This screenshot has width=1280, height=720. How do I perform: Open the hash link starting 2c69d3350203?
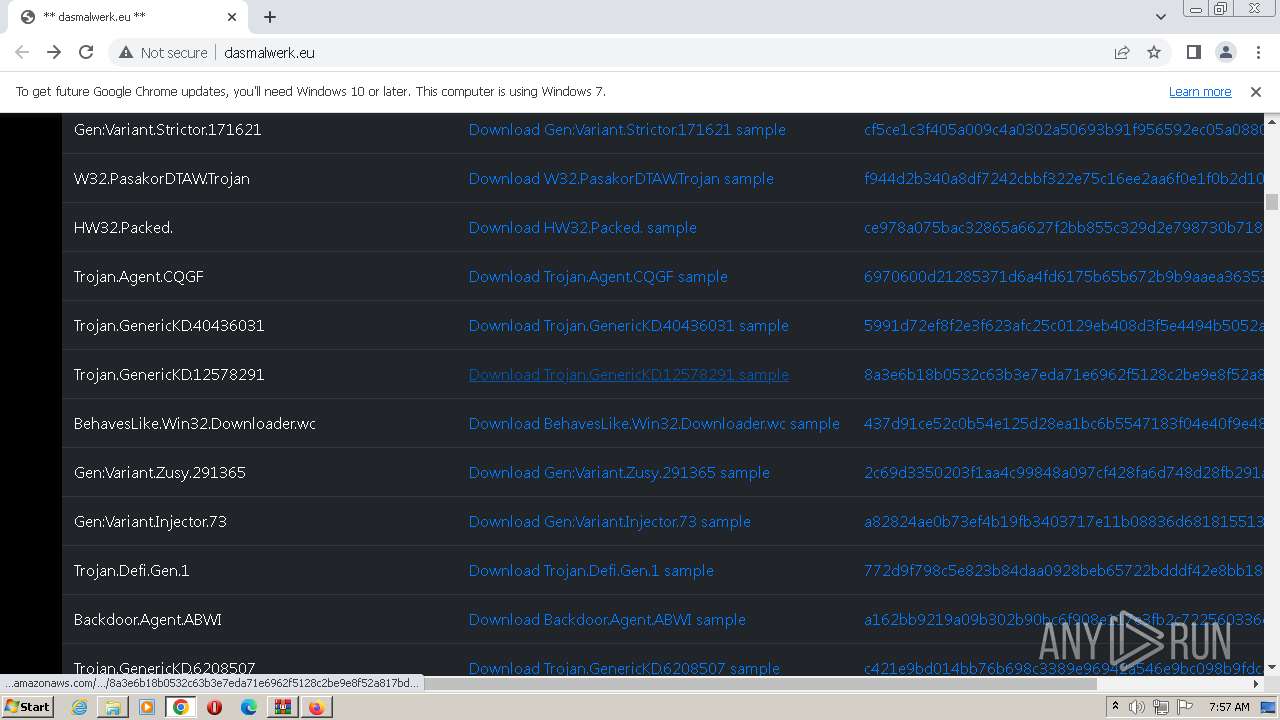1064,473
